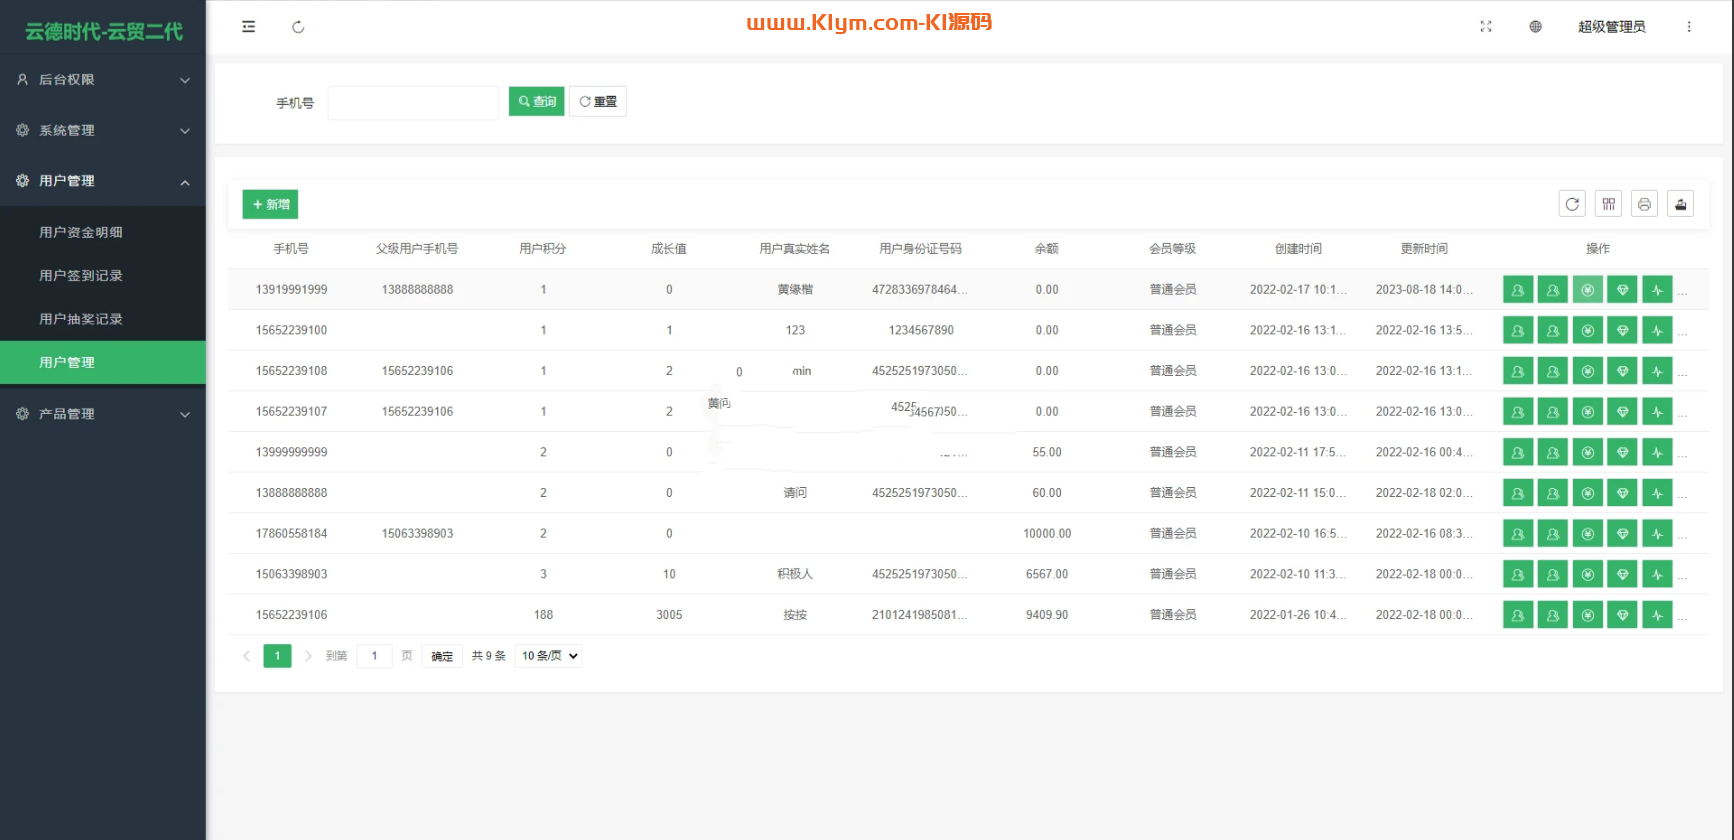
Task: Click the green 查询 search button
Action: tap(537, 101)
